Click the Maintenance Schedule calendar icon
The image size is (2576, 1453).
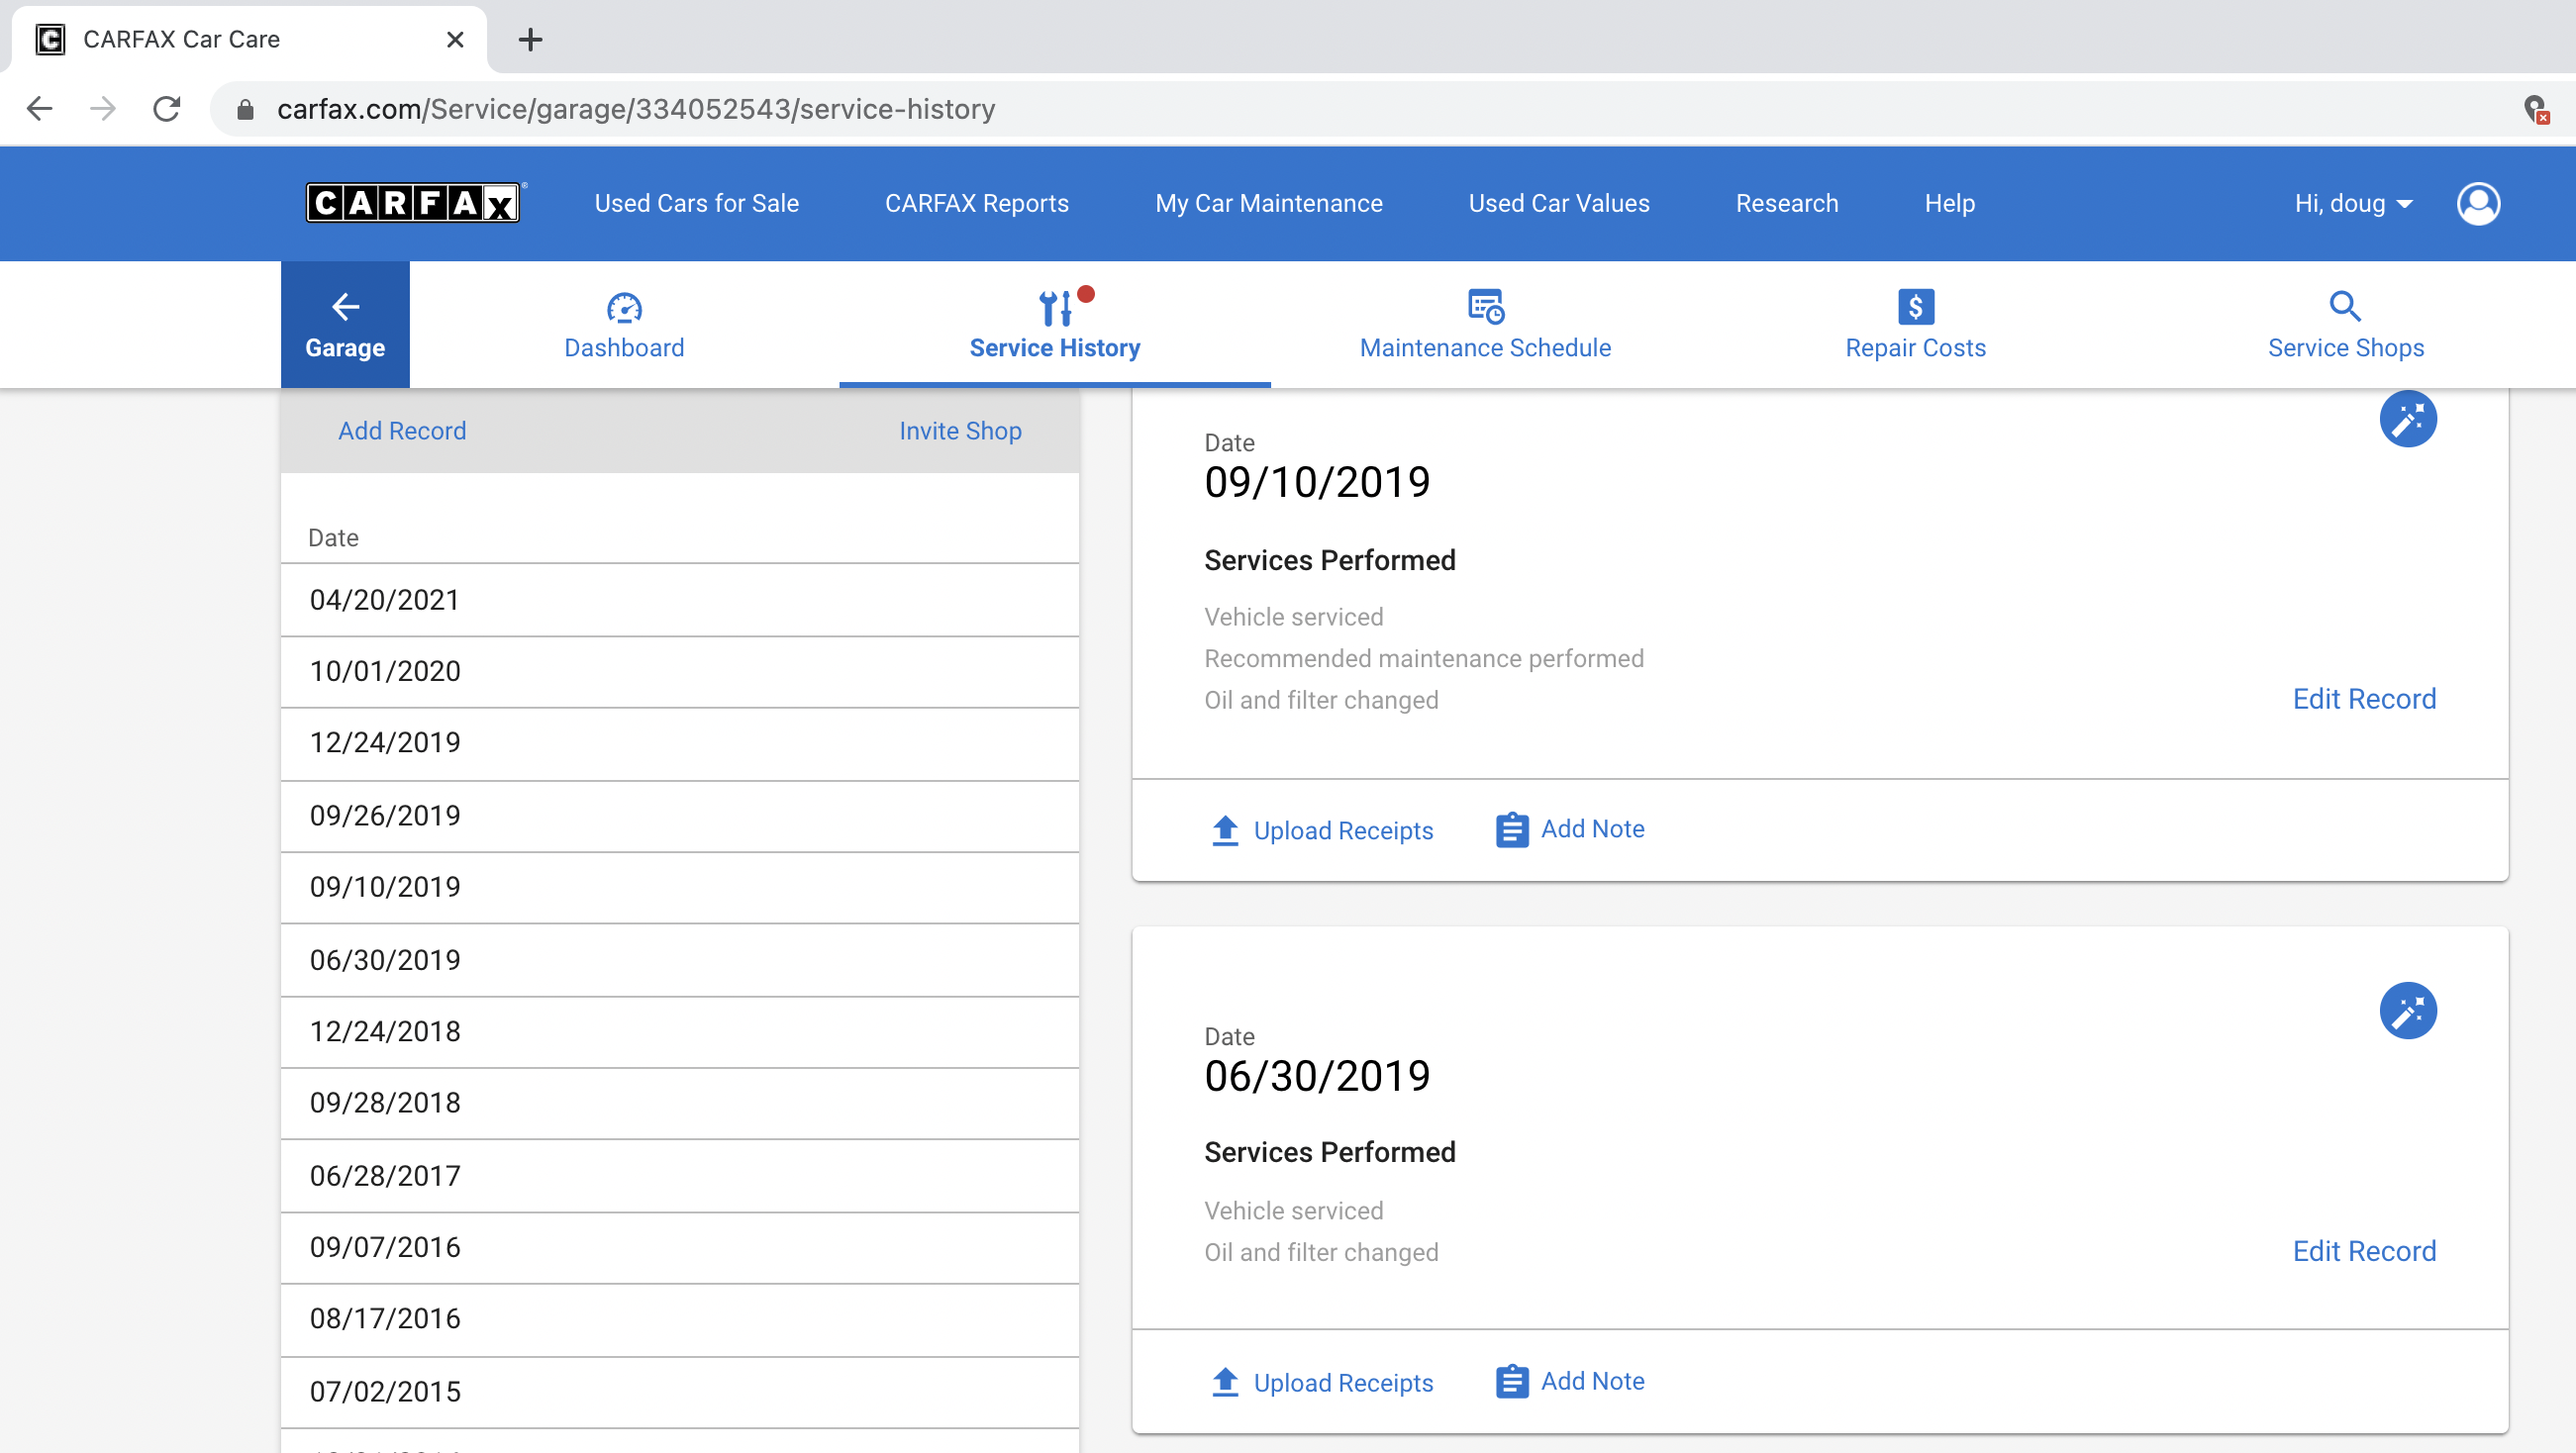point(1485,307)
